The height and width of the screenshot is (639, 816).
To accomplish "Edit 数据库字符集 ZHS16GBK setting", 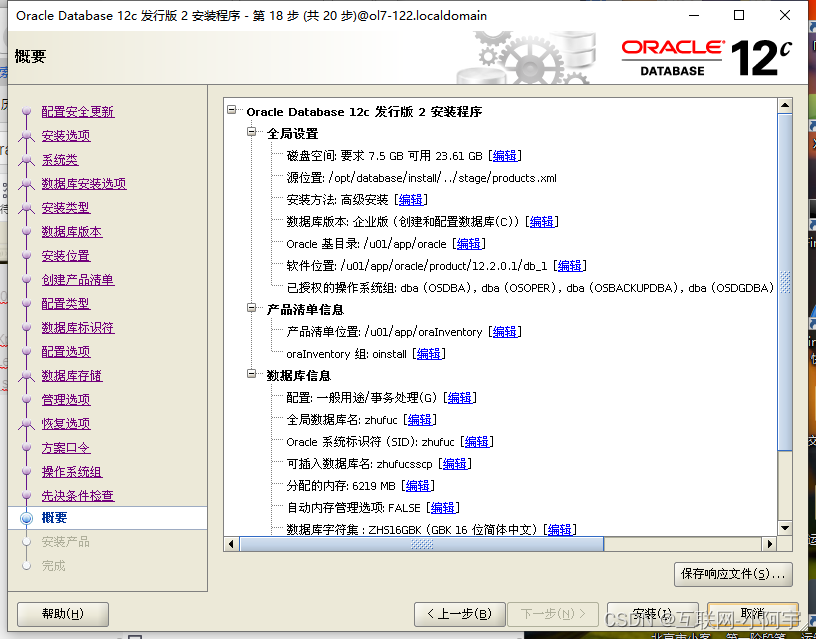I will 560,529.
